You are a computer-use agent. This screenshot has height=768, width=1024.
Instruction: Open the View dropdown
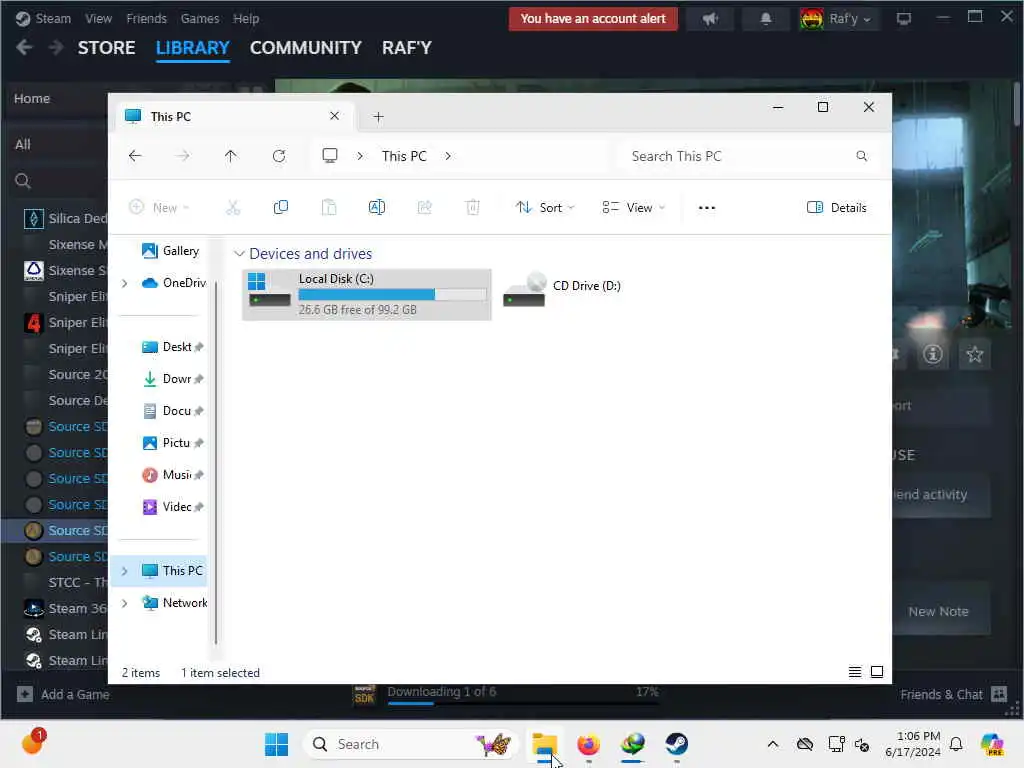633,208
